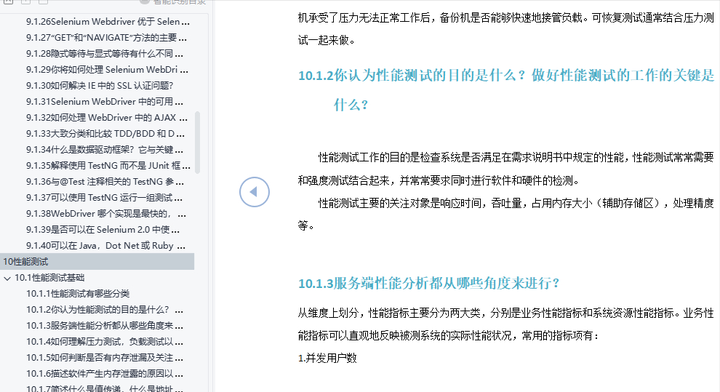720x392 pixels.
Task: Open outline entry 9.1.27 GET 和 NAVIGATE 方法
Action: tap(106, 38)
